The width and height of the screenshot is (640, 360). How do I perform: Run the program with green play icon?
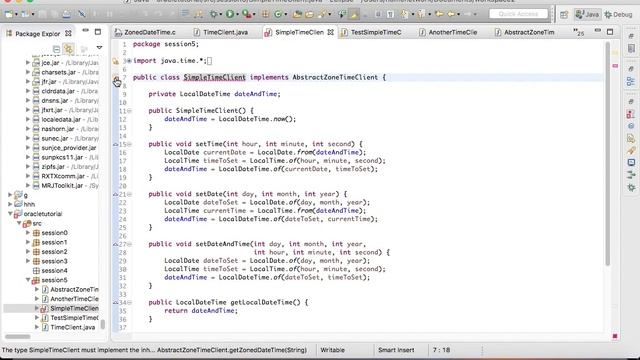tap(230, 14)
